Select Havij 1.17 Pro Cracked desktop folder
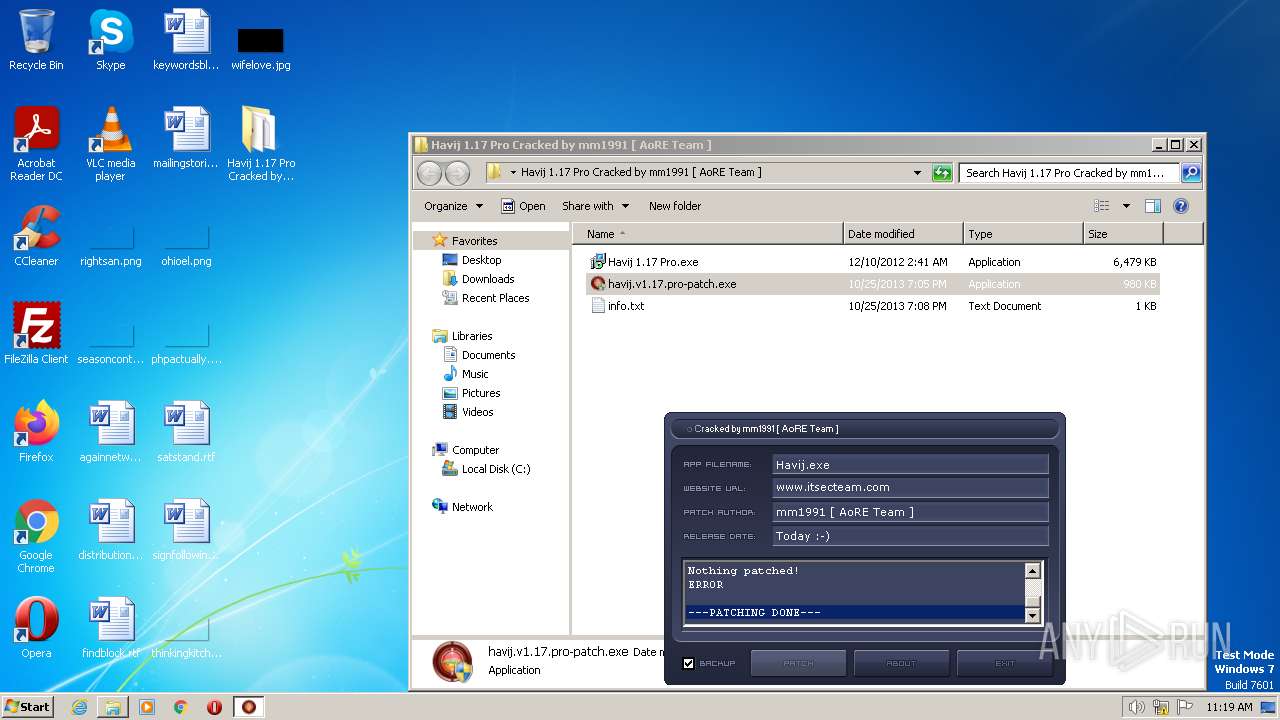Viewport: 1280px width, 720px height. (x=260, y=144)
